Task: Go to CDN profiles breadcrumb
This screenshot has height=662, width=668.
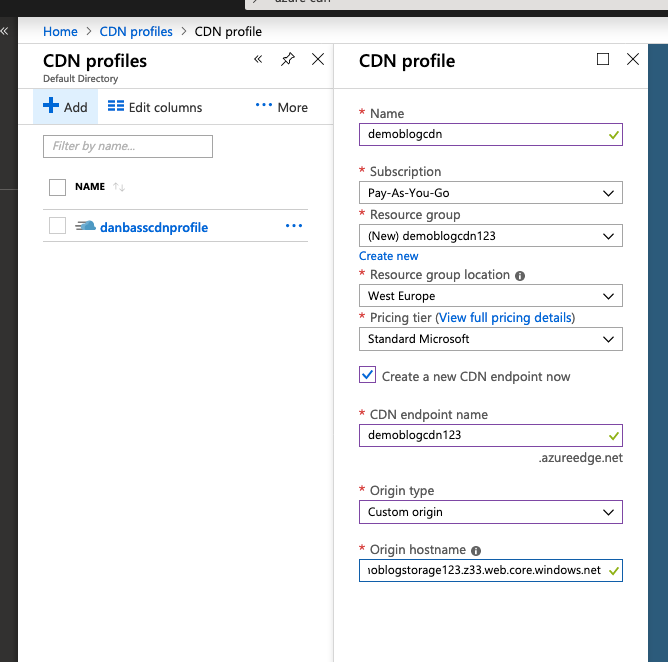Action: (136, 32)
